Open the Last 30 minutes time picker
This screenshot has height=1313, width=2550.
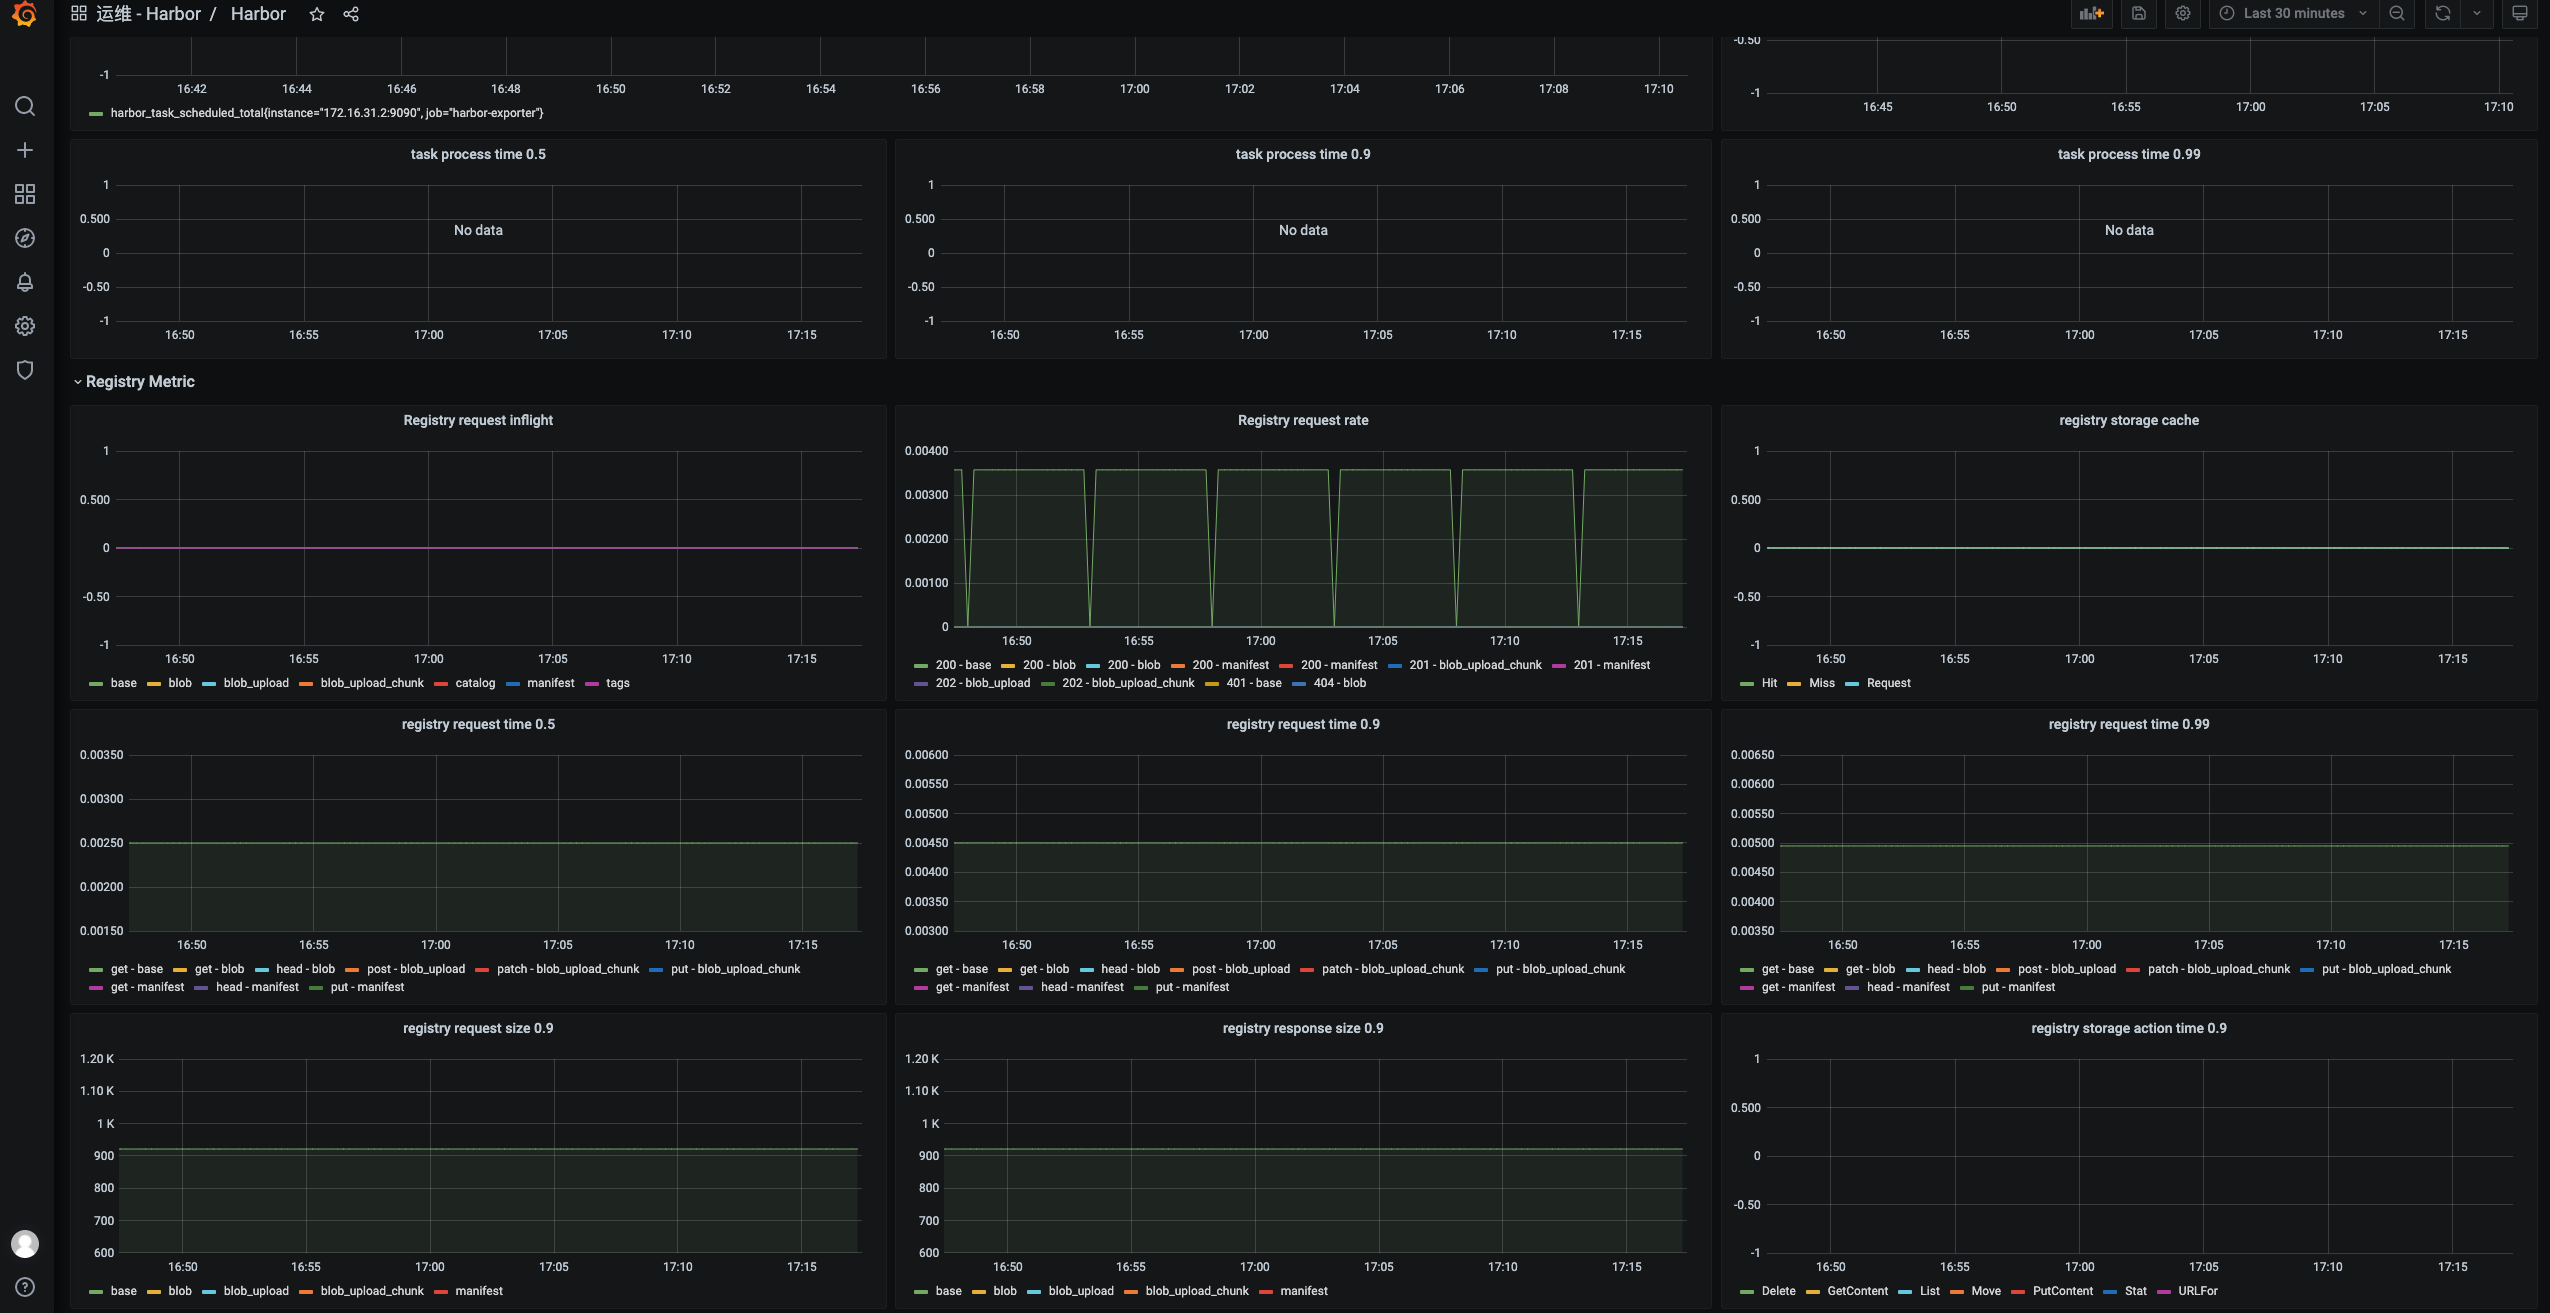point(2293,14)
